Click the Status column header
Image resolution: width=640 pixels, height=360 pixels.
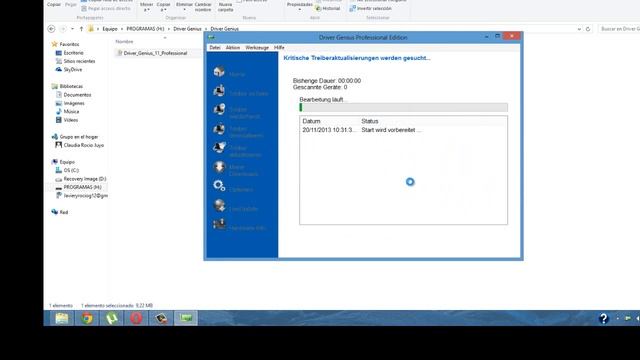[370, 121]
